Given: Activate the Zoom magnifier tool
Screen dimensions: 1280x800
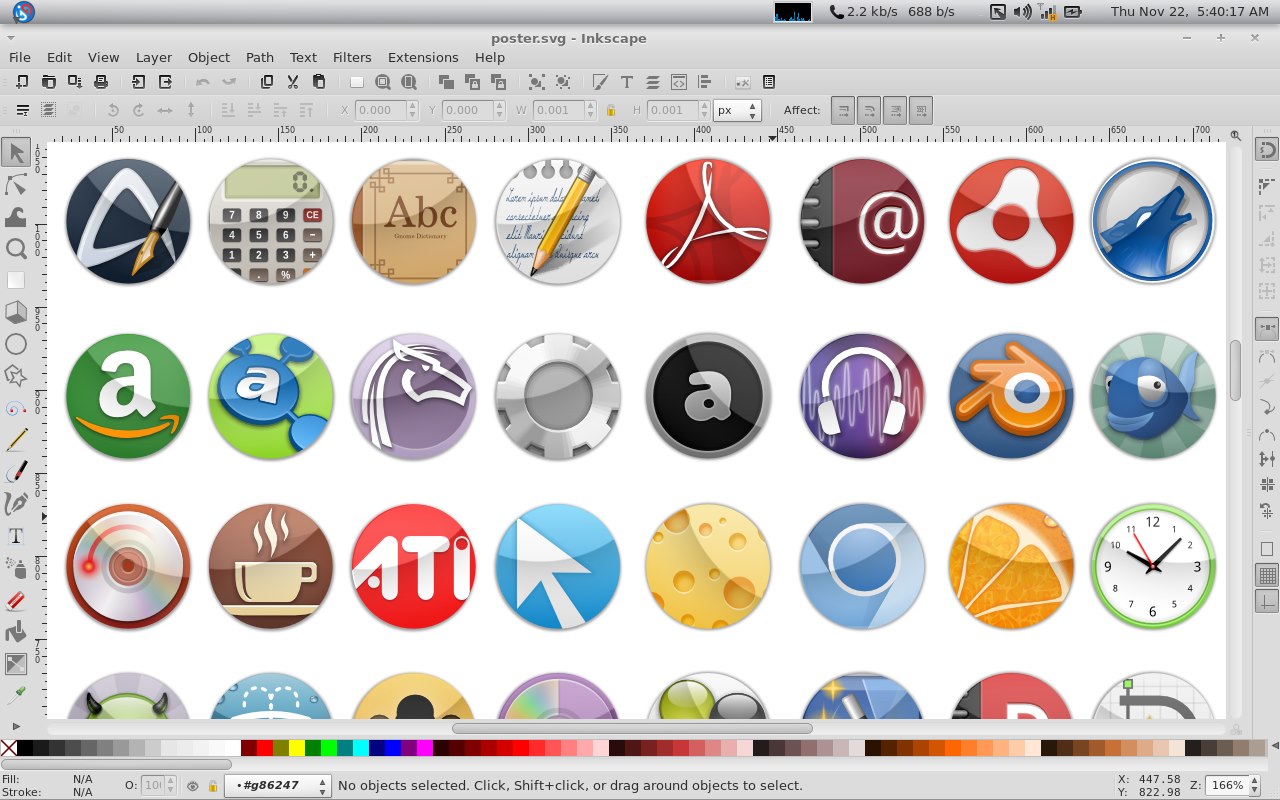Looking at the screenshot, I should [x=16, y=248].
